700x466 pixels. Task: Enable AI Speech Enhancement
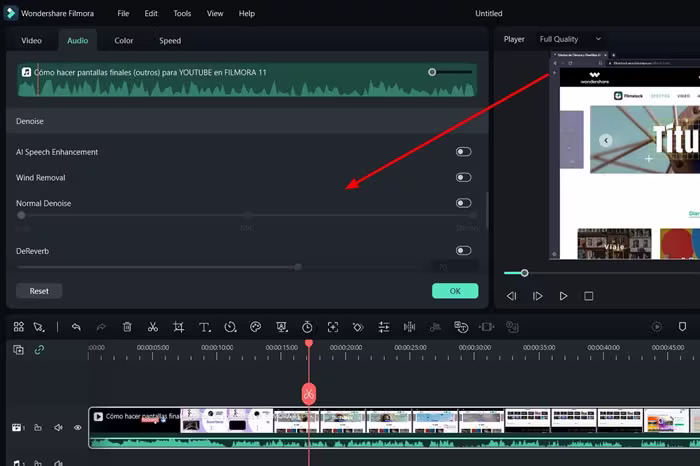(463, 152)
